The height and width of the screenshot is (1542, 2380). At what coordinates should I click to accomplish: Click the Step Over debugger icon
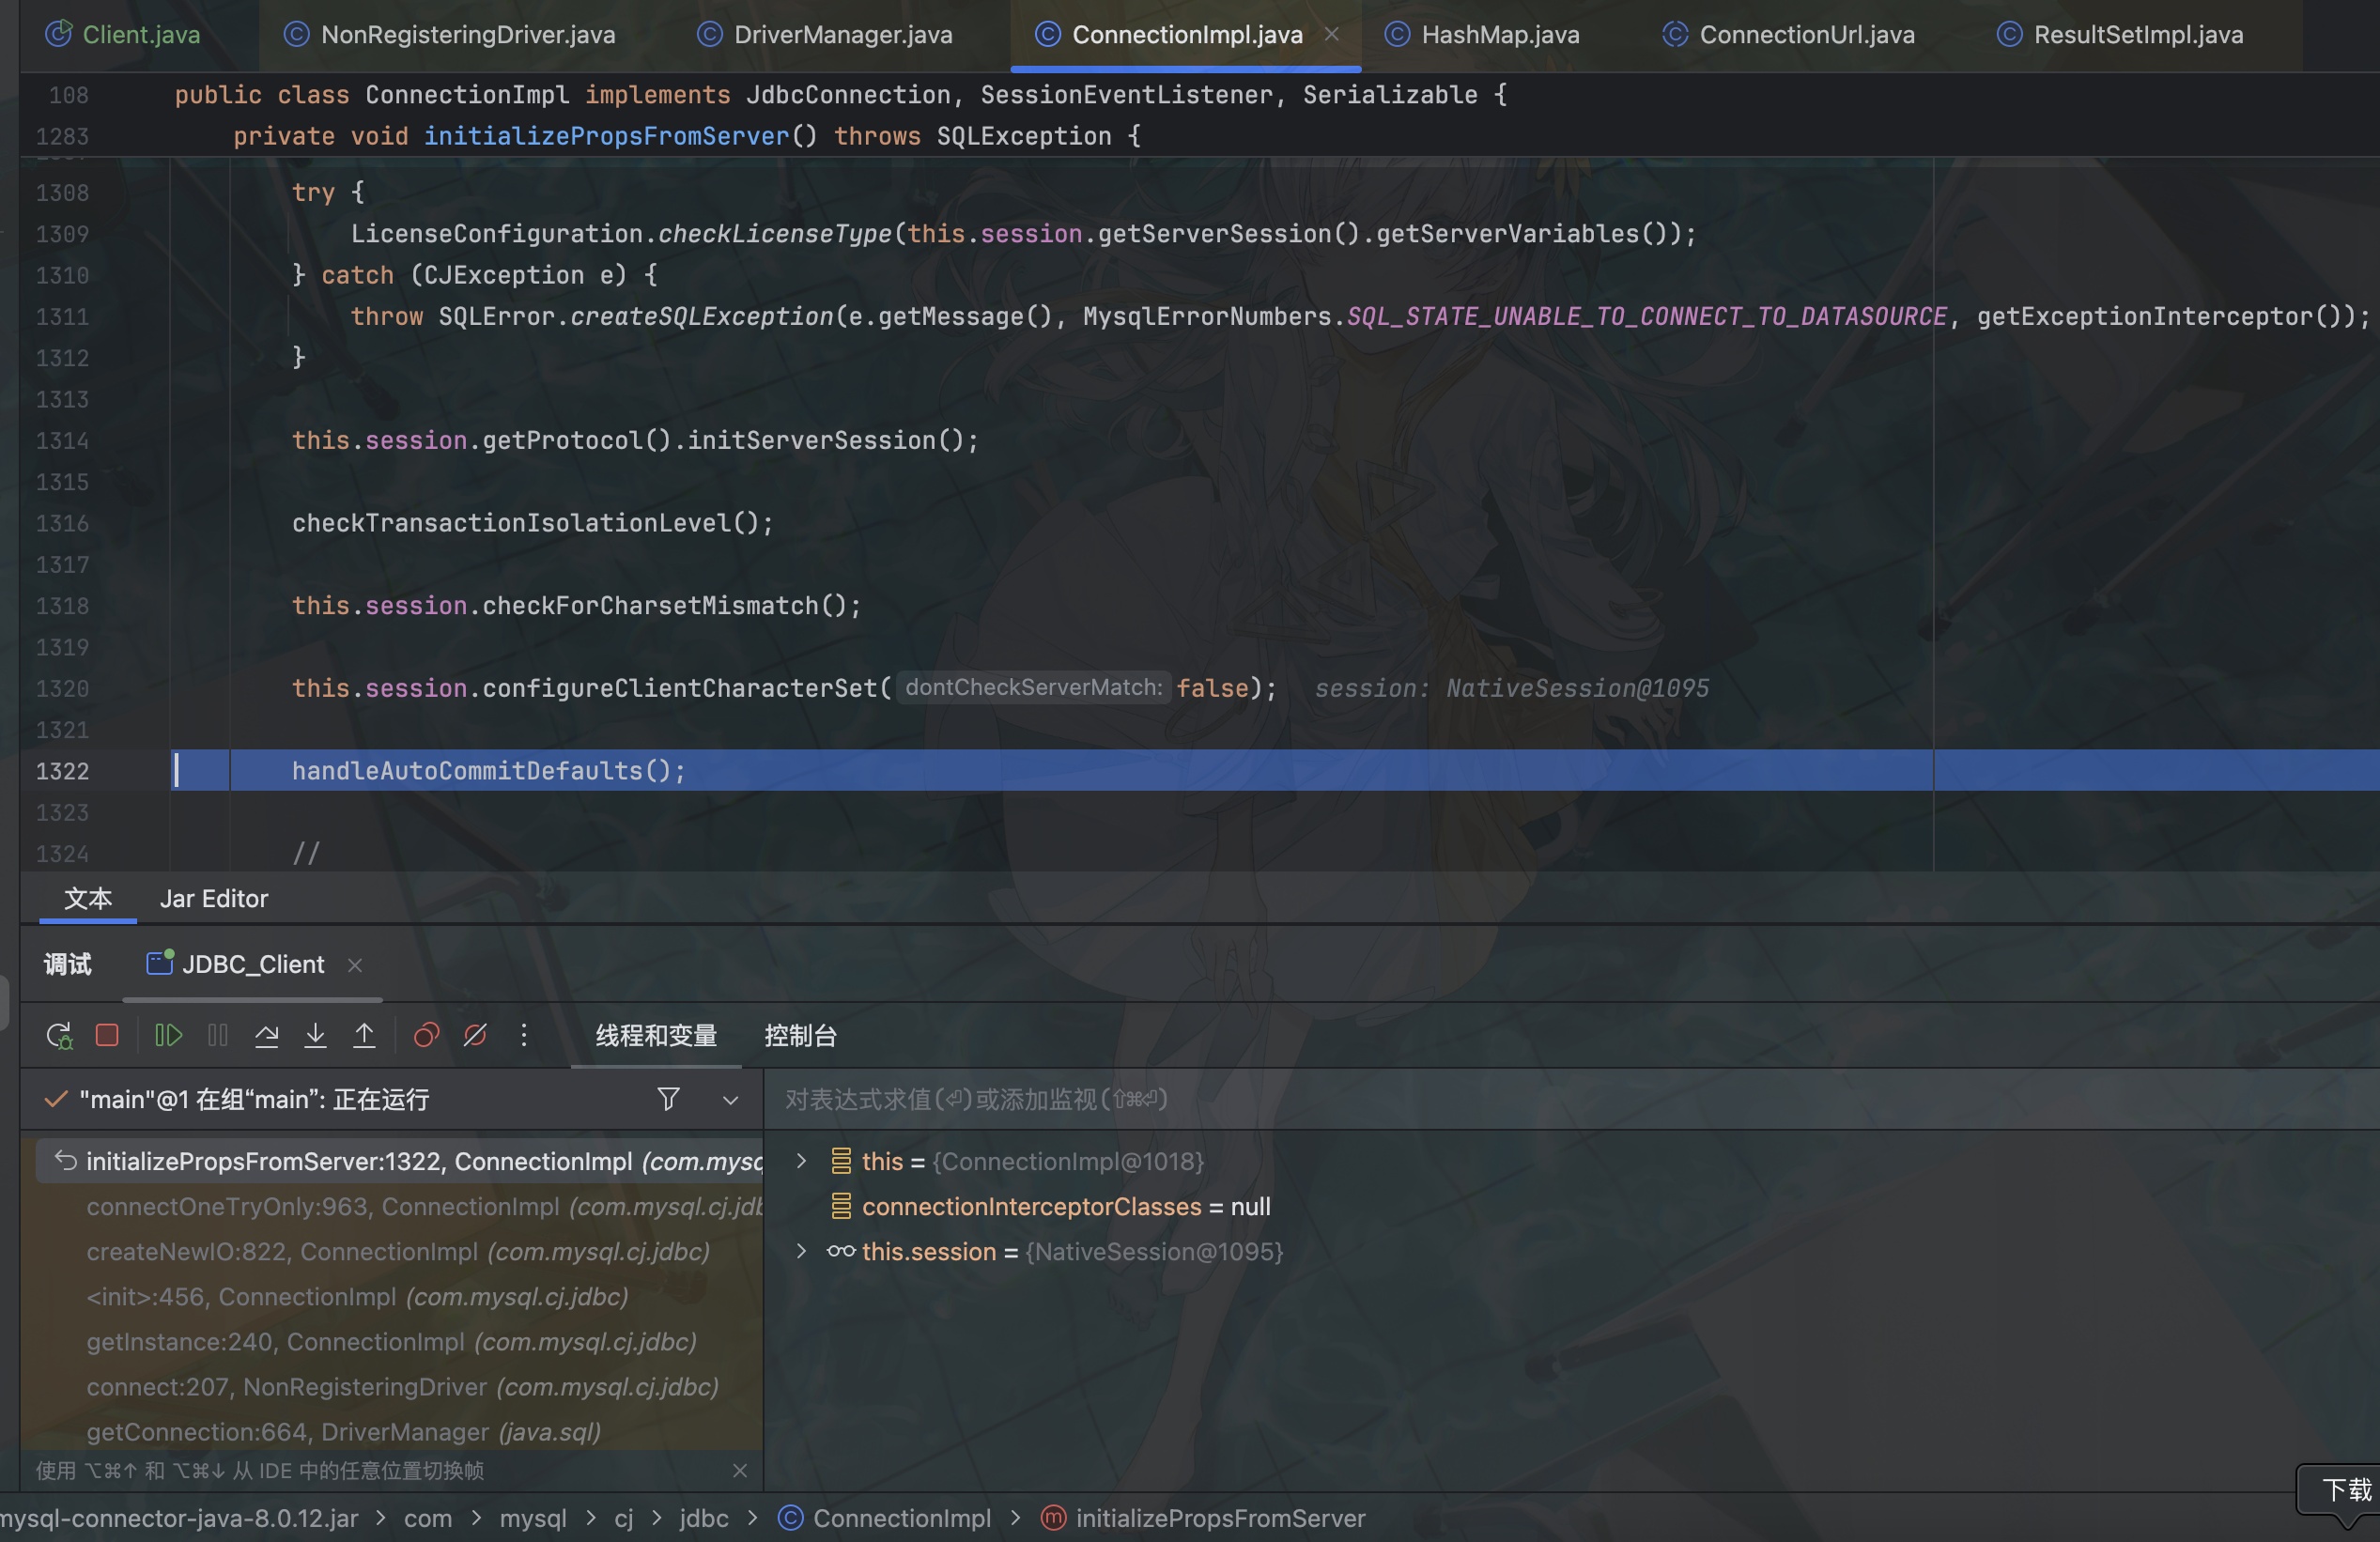266,1035
